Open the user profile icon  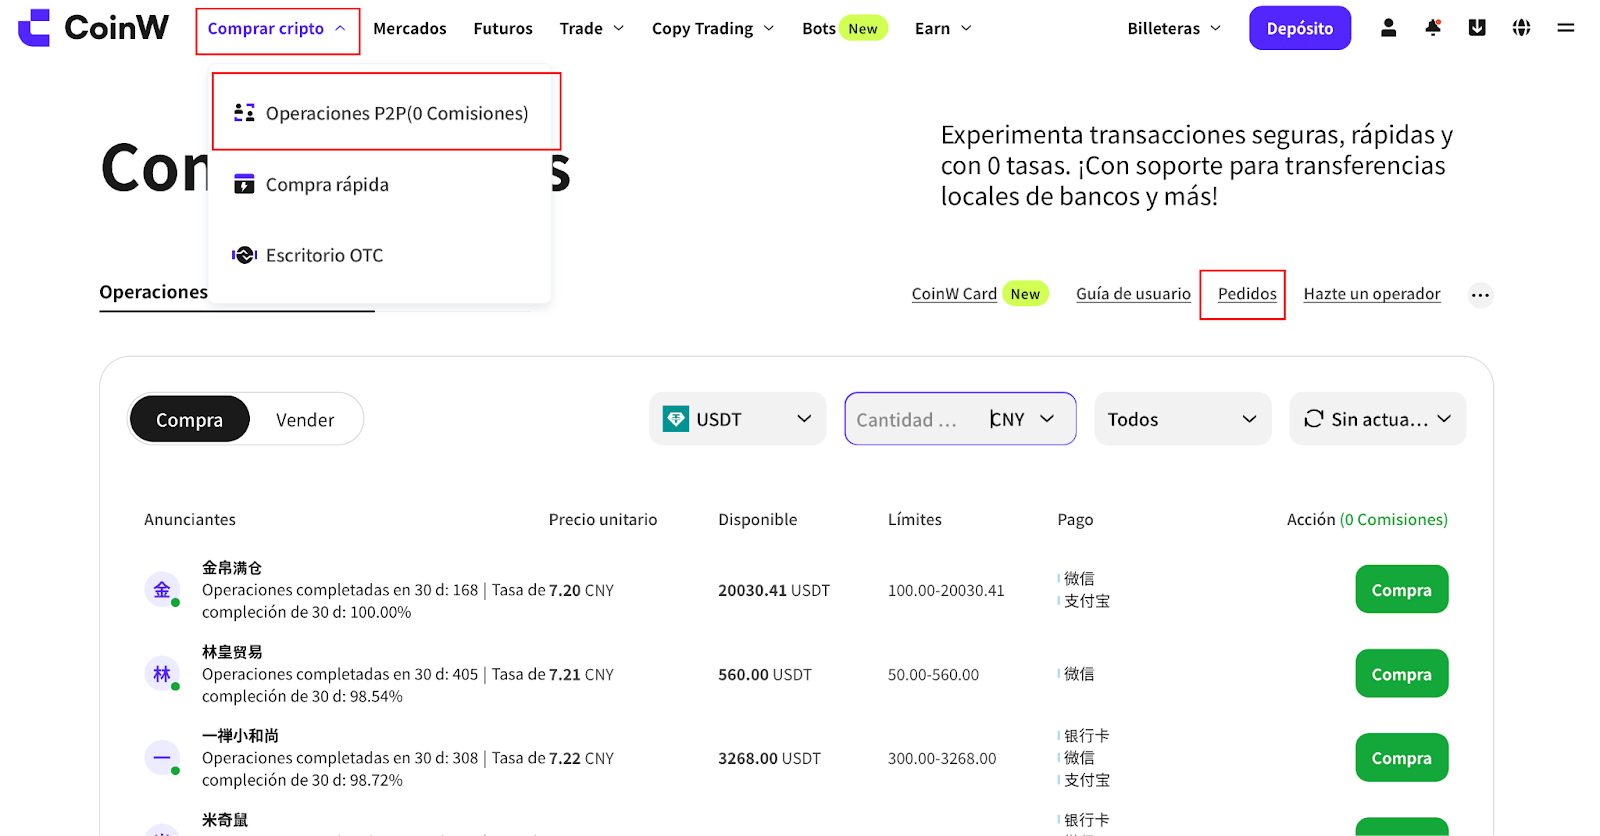click(x=1388, y=28)
